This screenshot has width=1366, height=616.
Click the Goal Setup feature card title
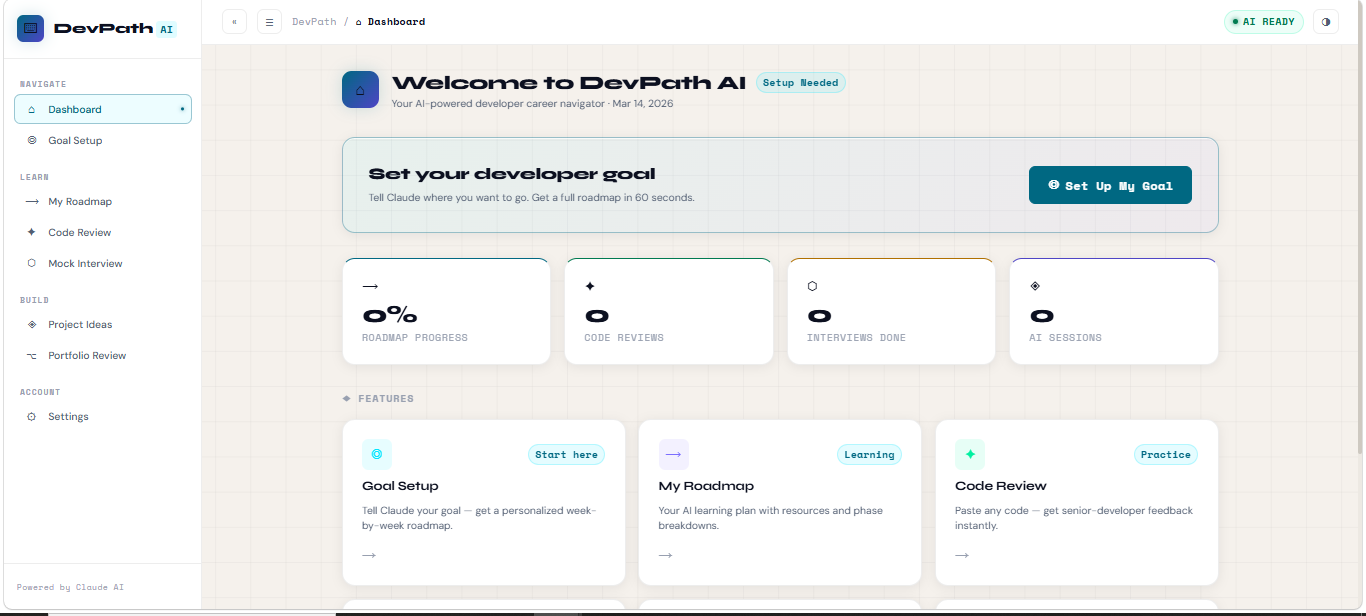400,486
